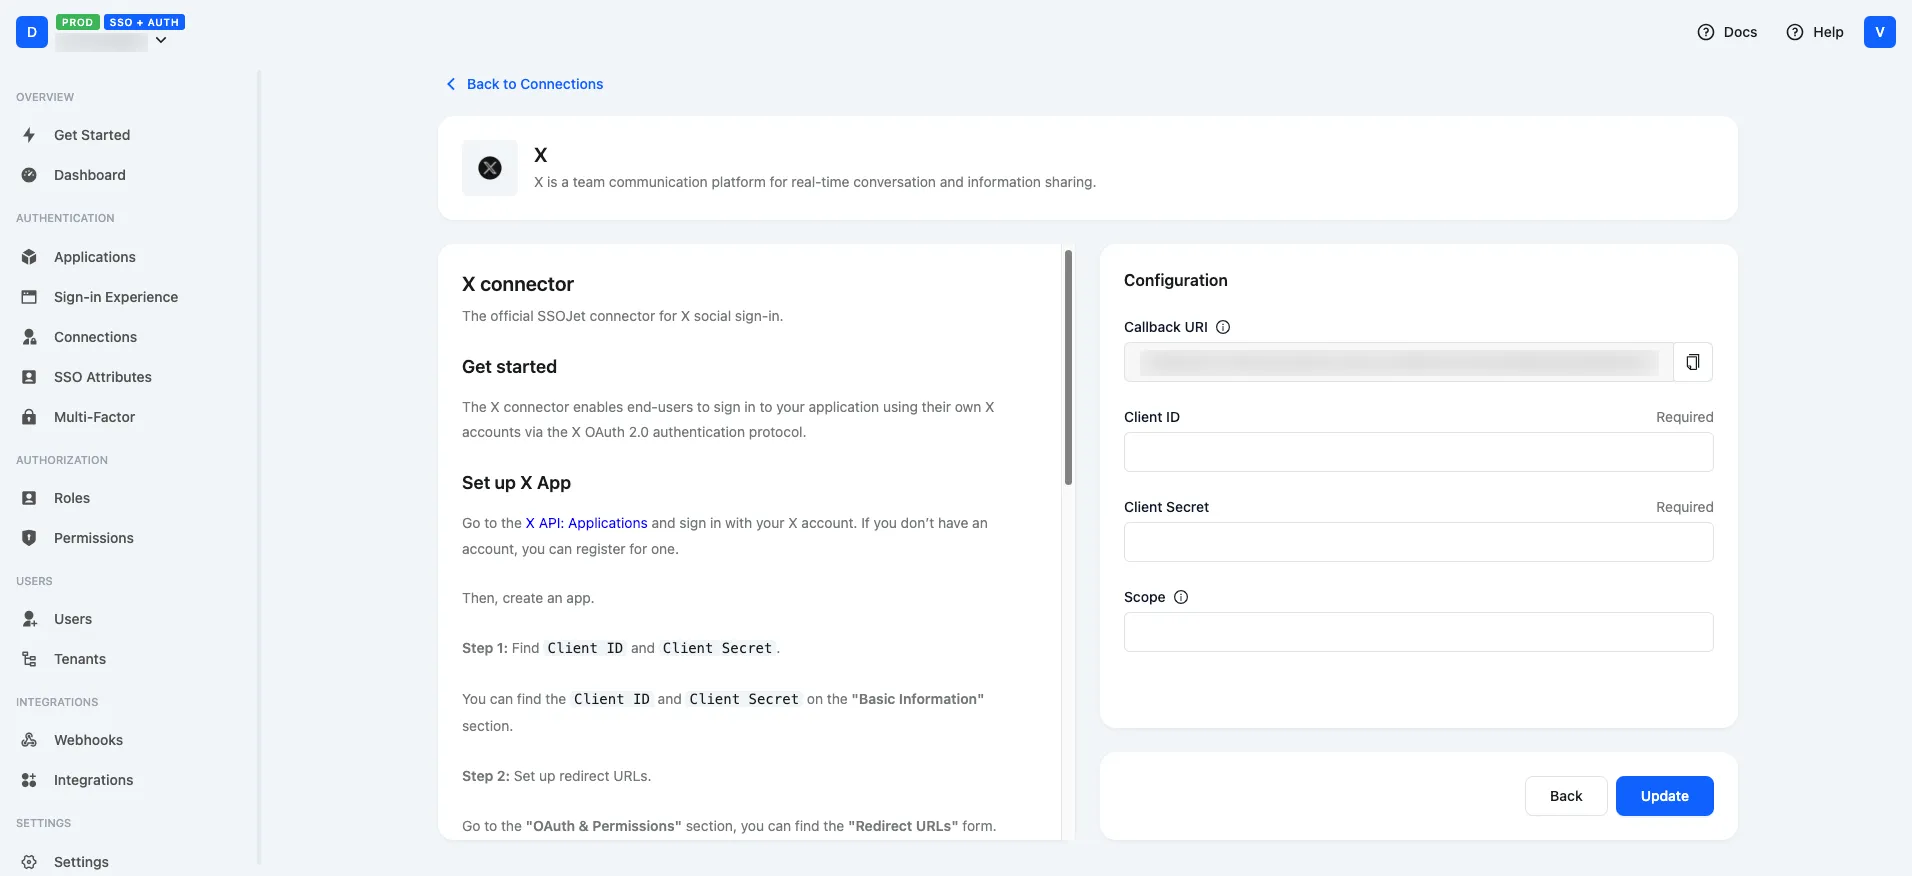Click the Multi-Factor lock icon
This screenshot has height=876, width=1912.
[x=29, y=417]
